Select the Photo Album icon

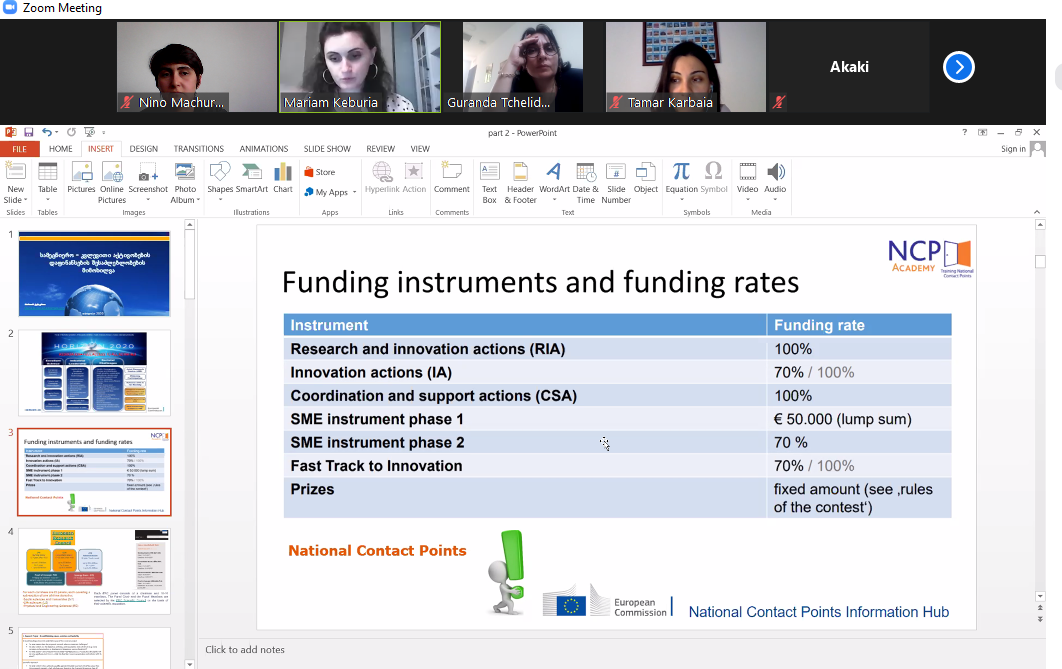[x=185, y=173]
